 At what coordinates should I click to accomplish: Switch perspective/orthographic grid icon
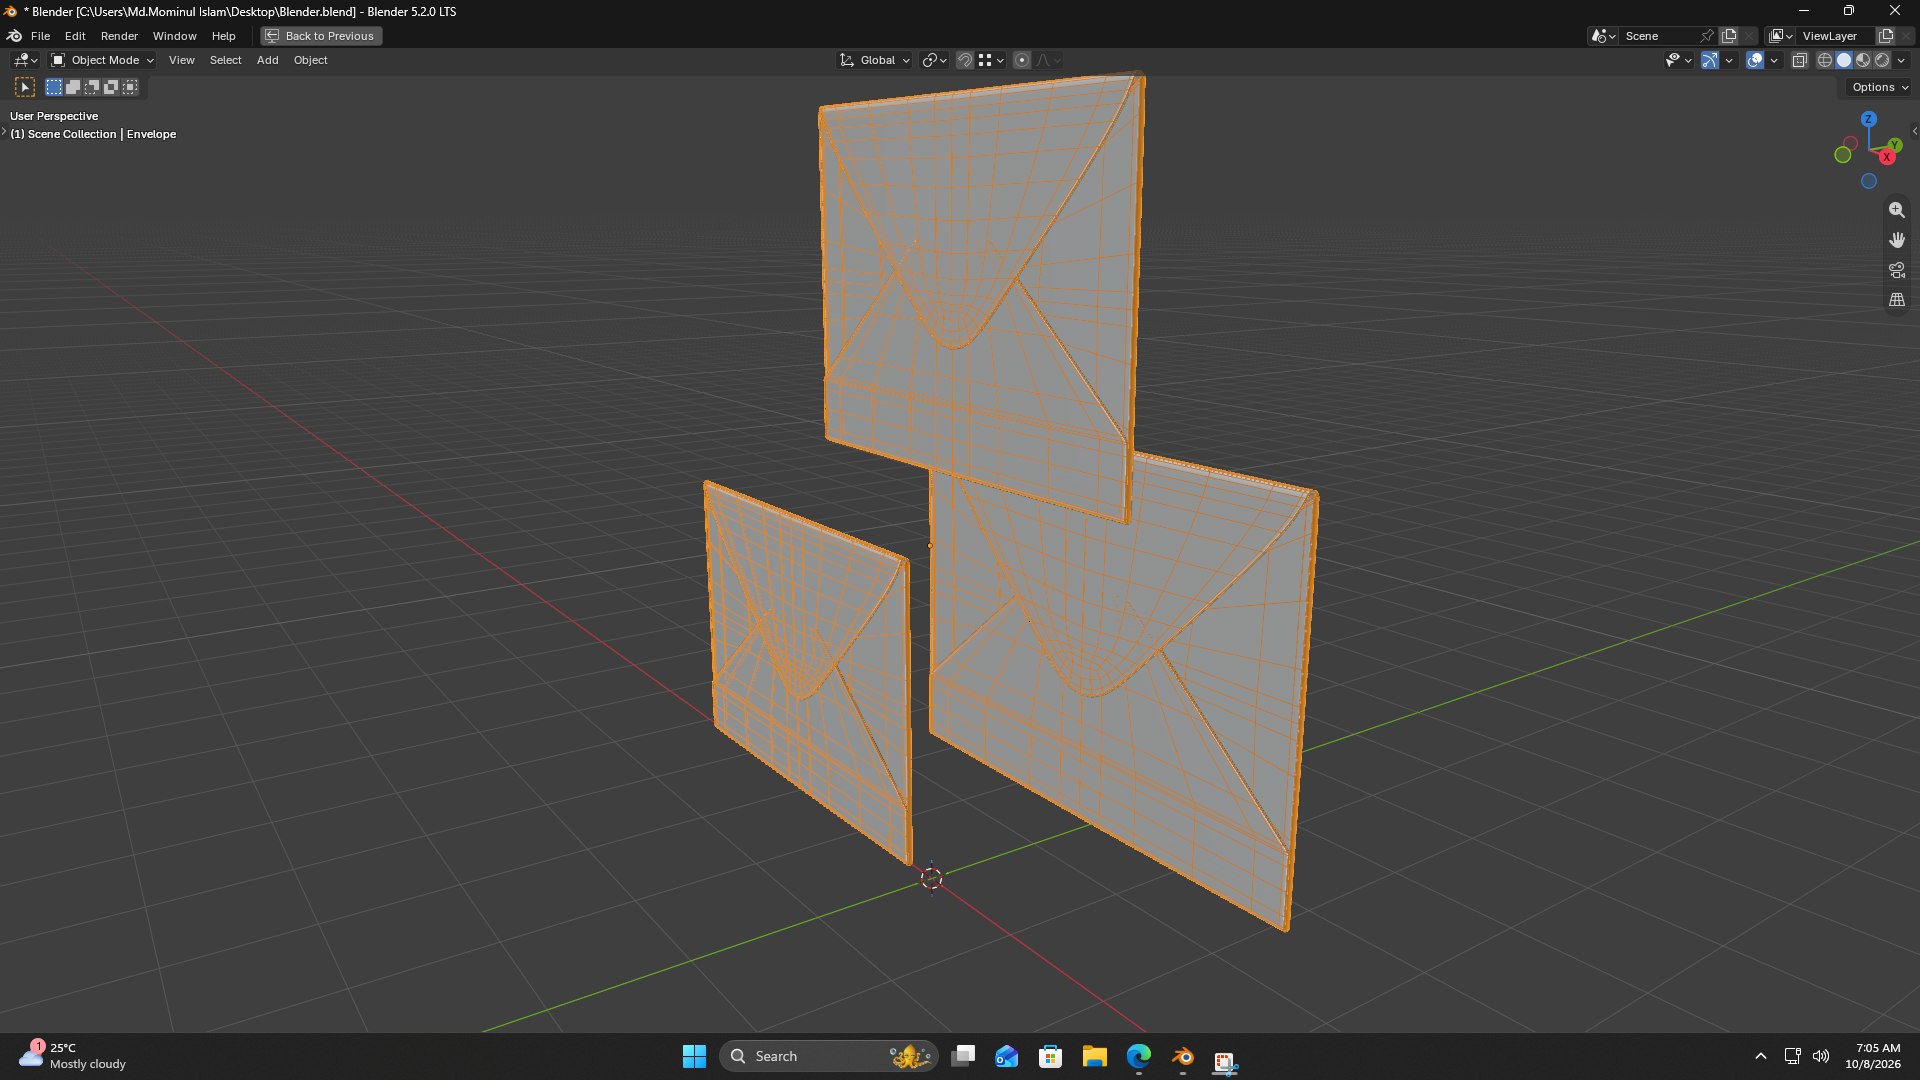pyautogui.click(x=1896, y=300)
